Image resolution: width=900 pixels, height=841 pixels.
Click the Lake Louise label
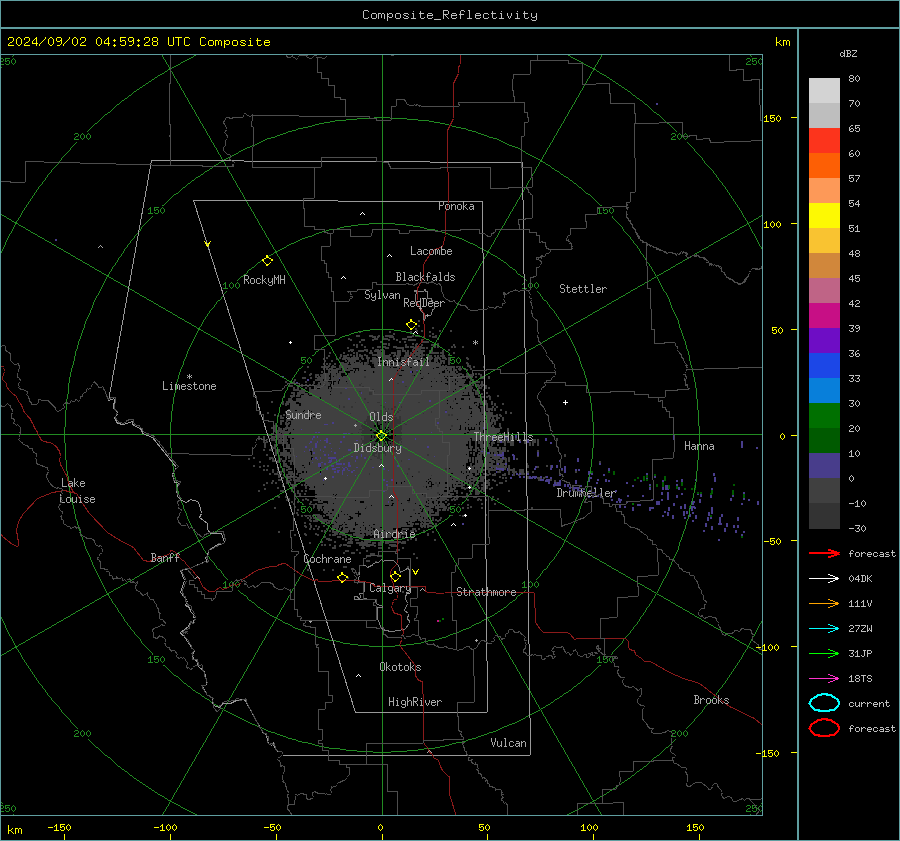[x=77, y=491]
